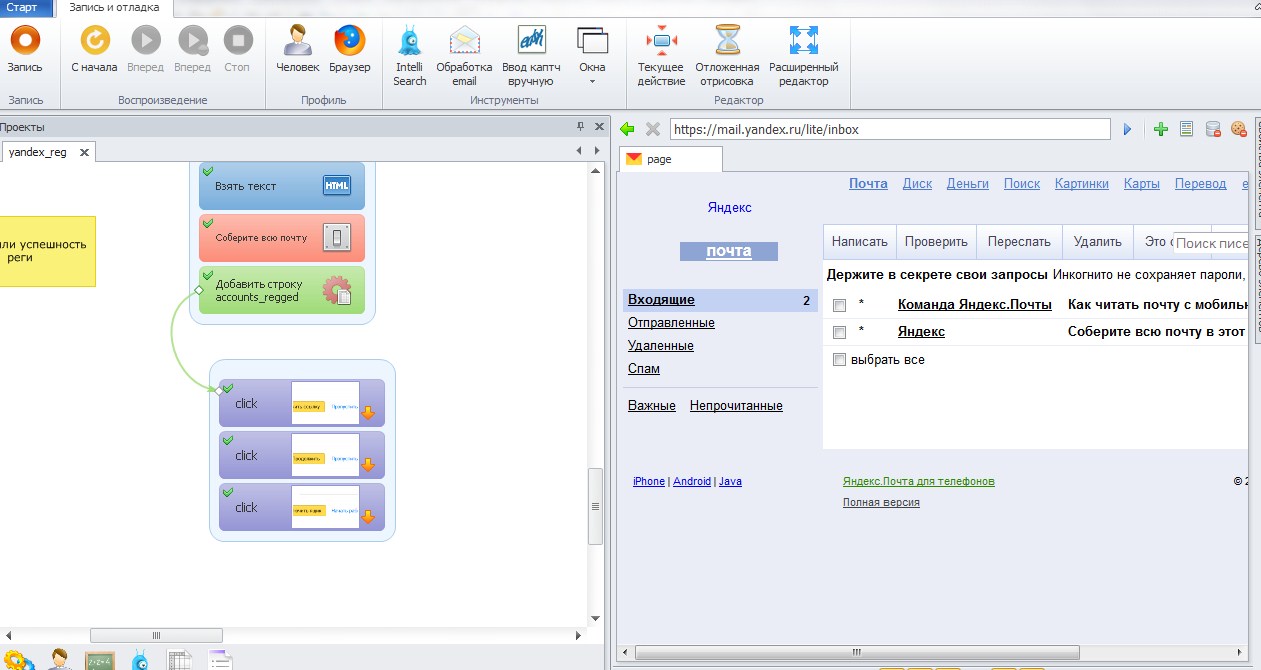Screen dimensions: 1261x670
Task: Tick the checkbox for the Яндекс message
Action: click(840, 332)
